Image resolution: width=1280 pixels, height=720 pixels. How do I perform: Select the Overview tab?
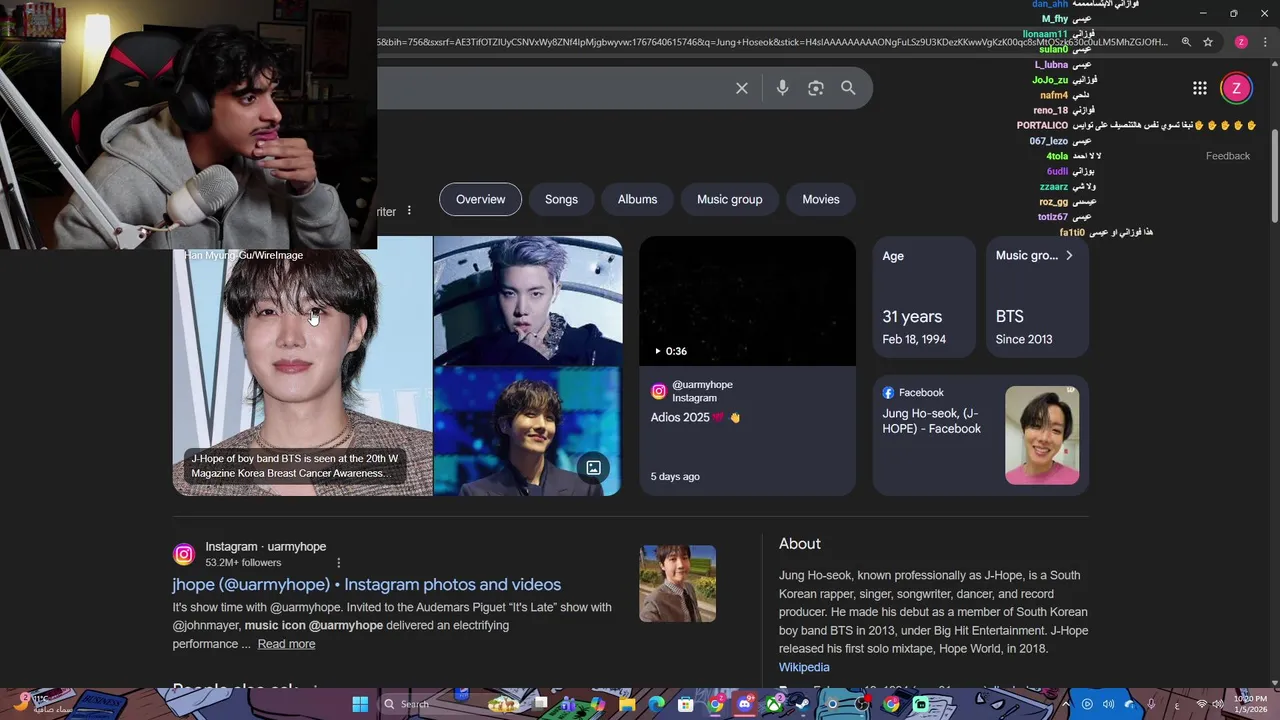(481, 199)
